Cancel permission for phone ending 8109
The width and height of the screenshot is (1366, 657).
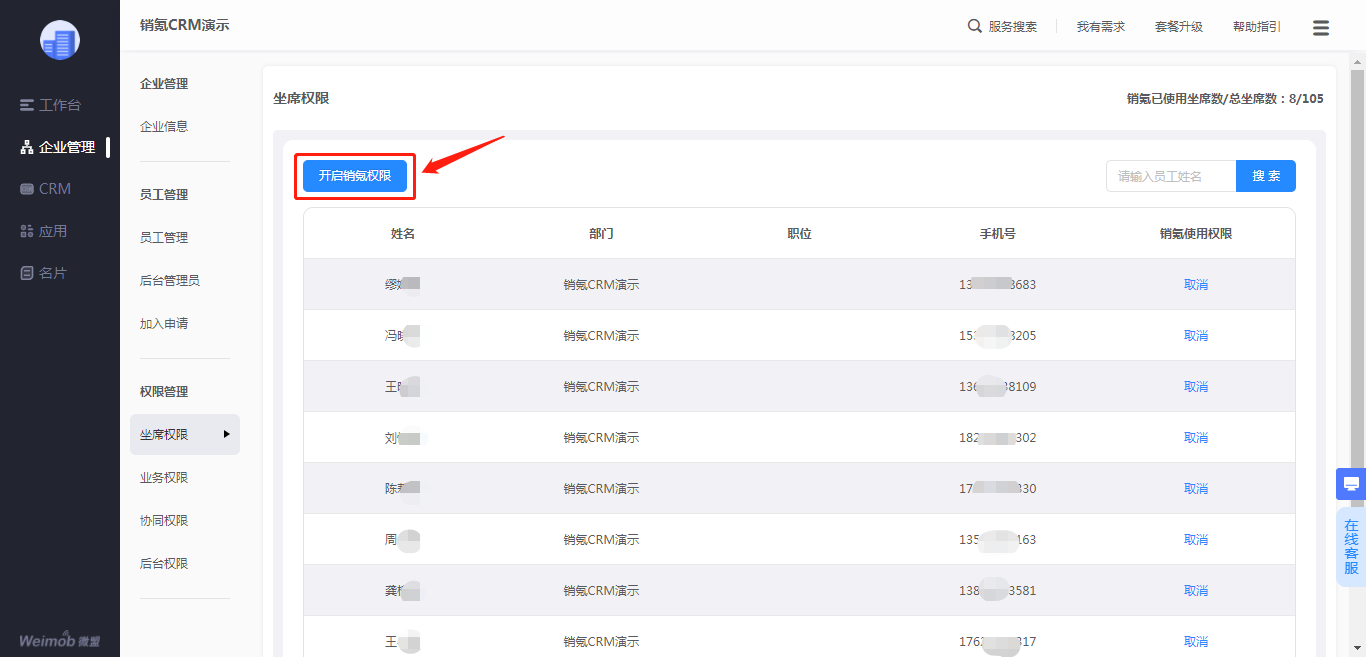(1196, 387)
